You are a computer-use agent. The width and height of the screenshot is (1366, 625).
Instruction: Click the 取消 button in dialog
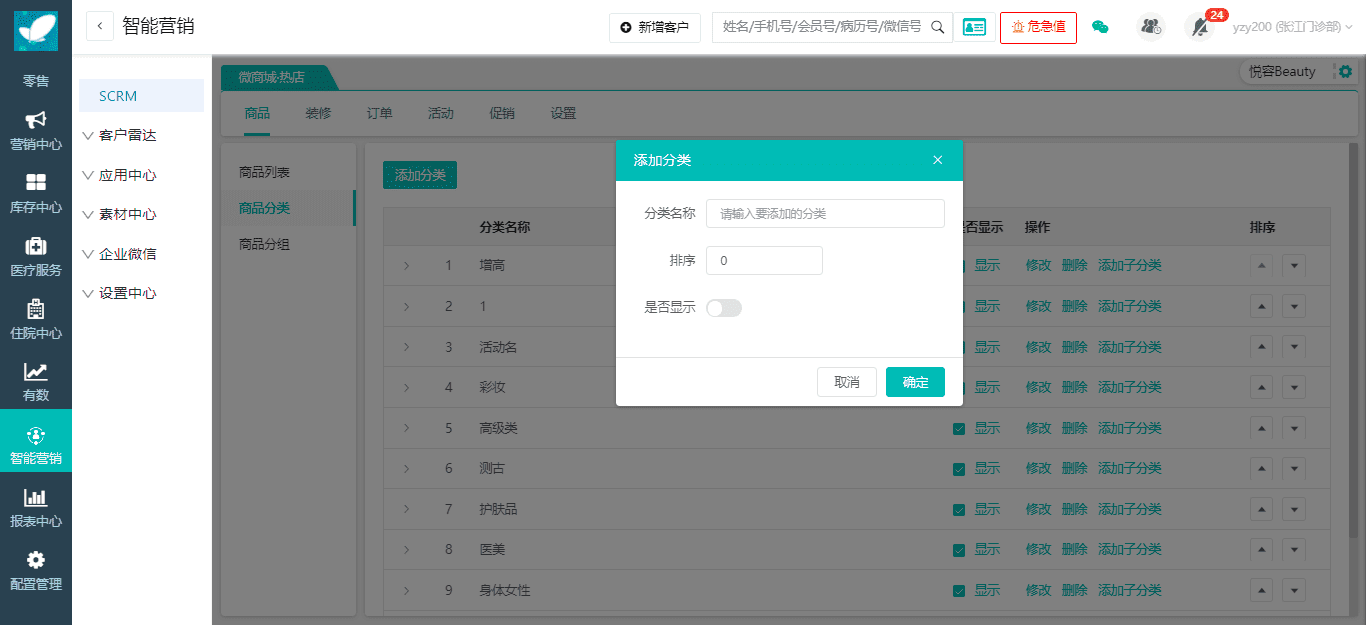847,382
